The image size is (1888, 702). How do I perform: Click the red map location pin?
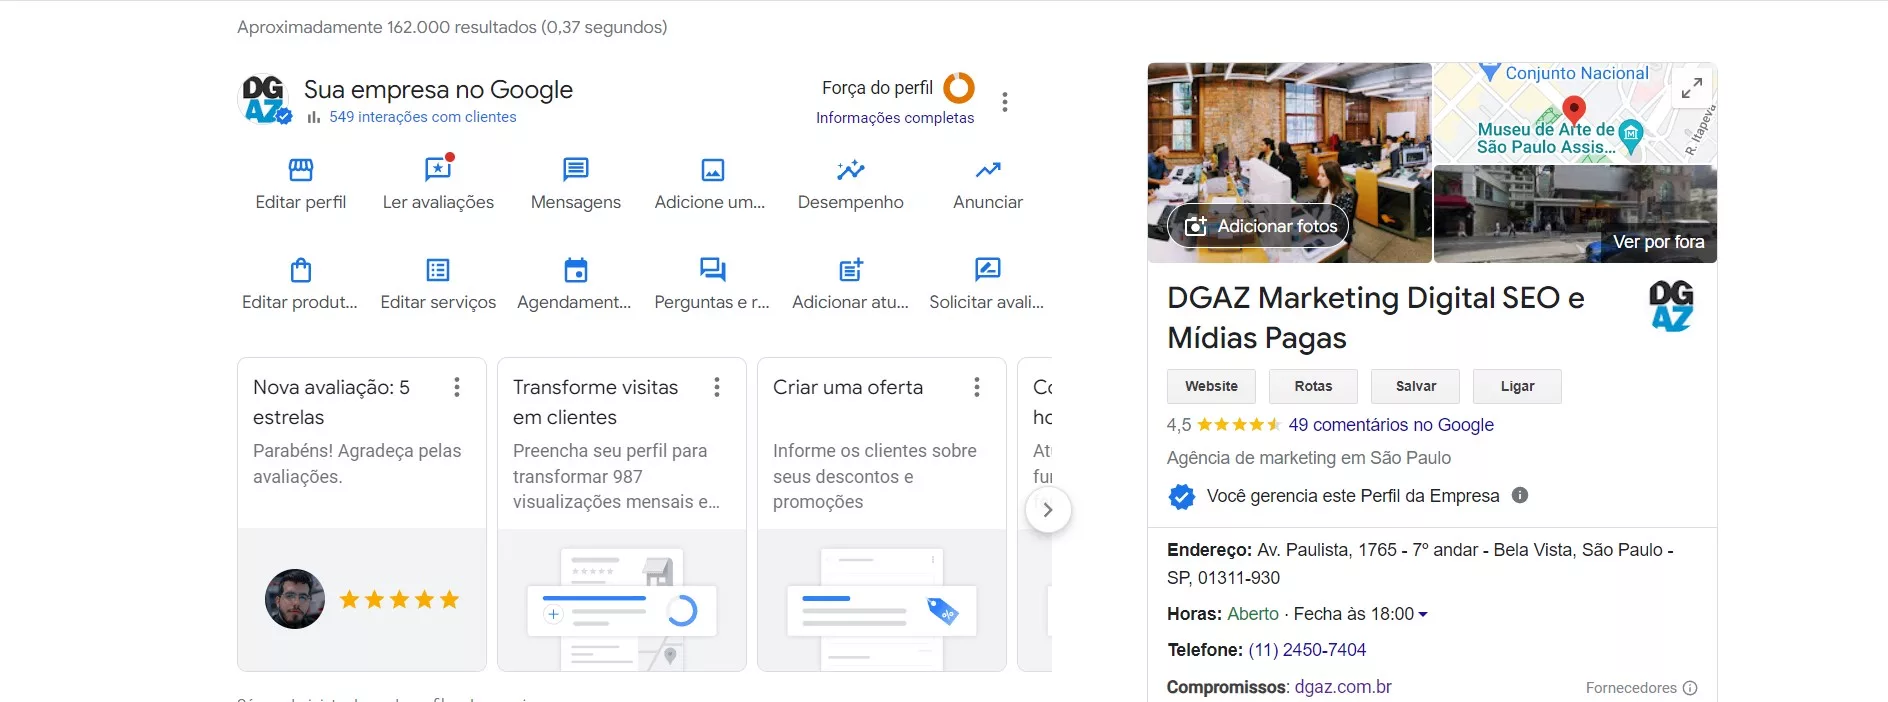pyautogui.click(x=1574, y=110)
